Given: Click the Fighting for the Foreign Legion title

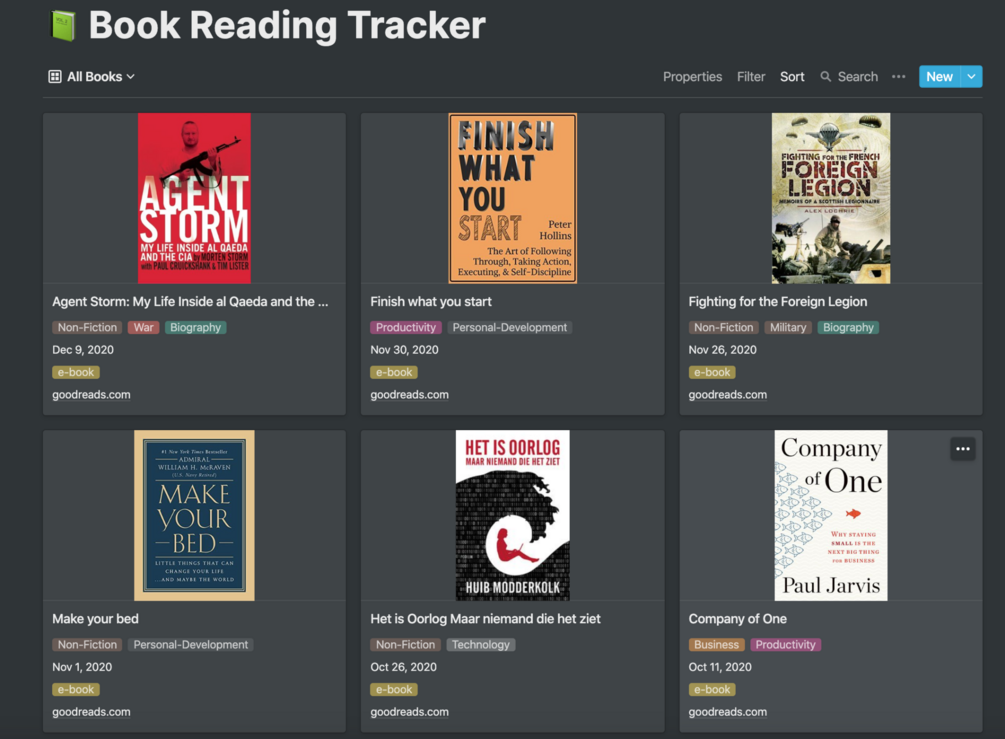Looking at the screenshot, I should point(777,301).
